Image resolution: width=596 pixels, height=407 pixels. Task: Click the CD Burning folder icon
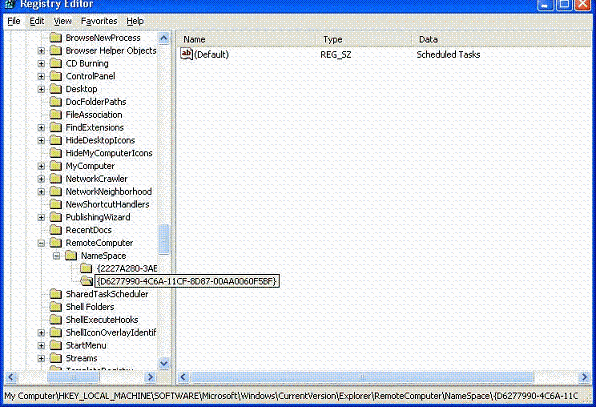(56, 63)
